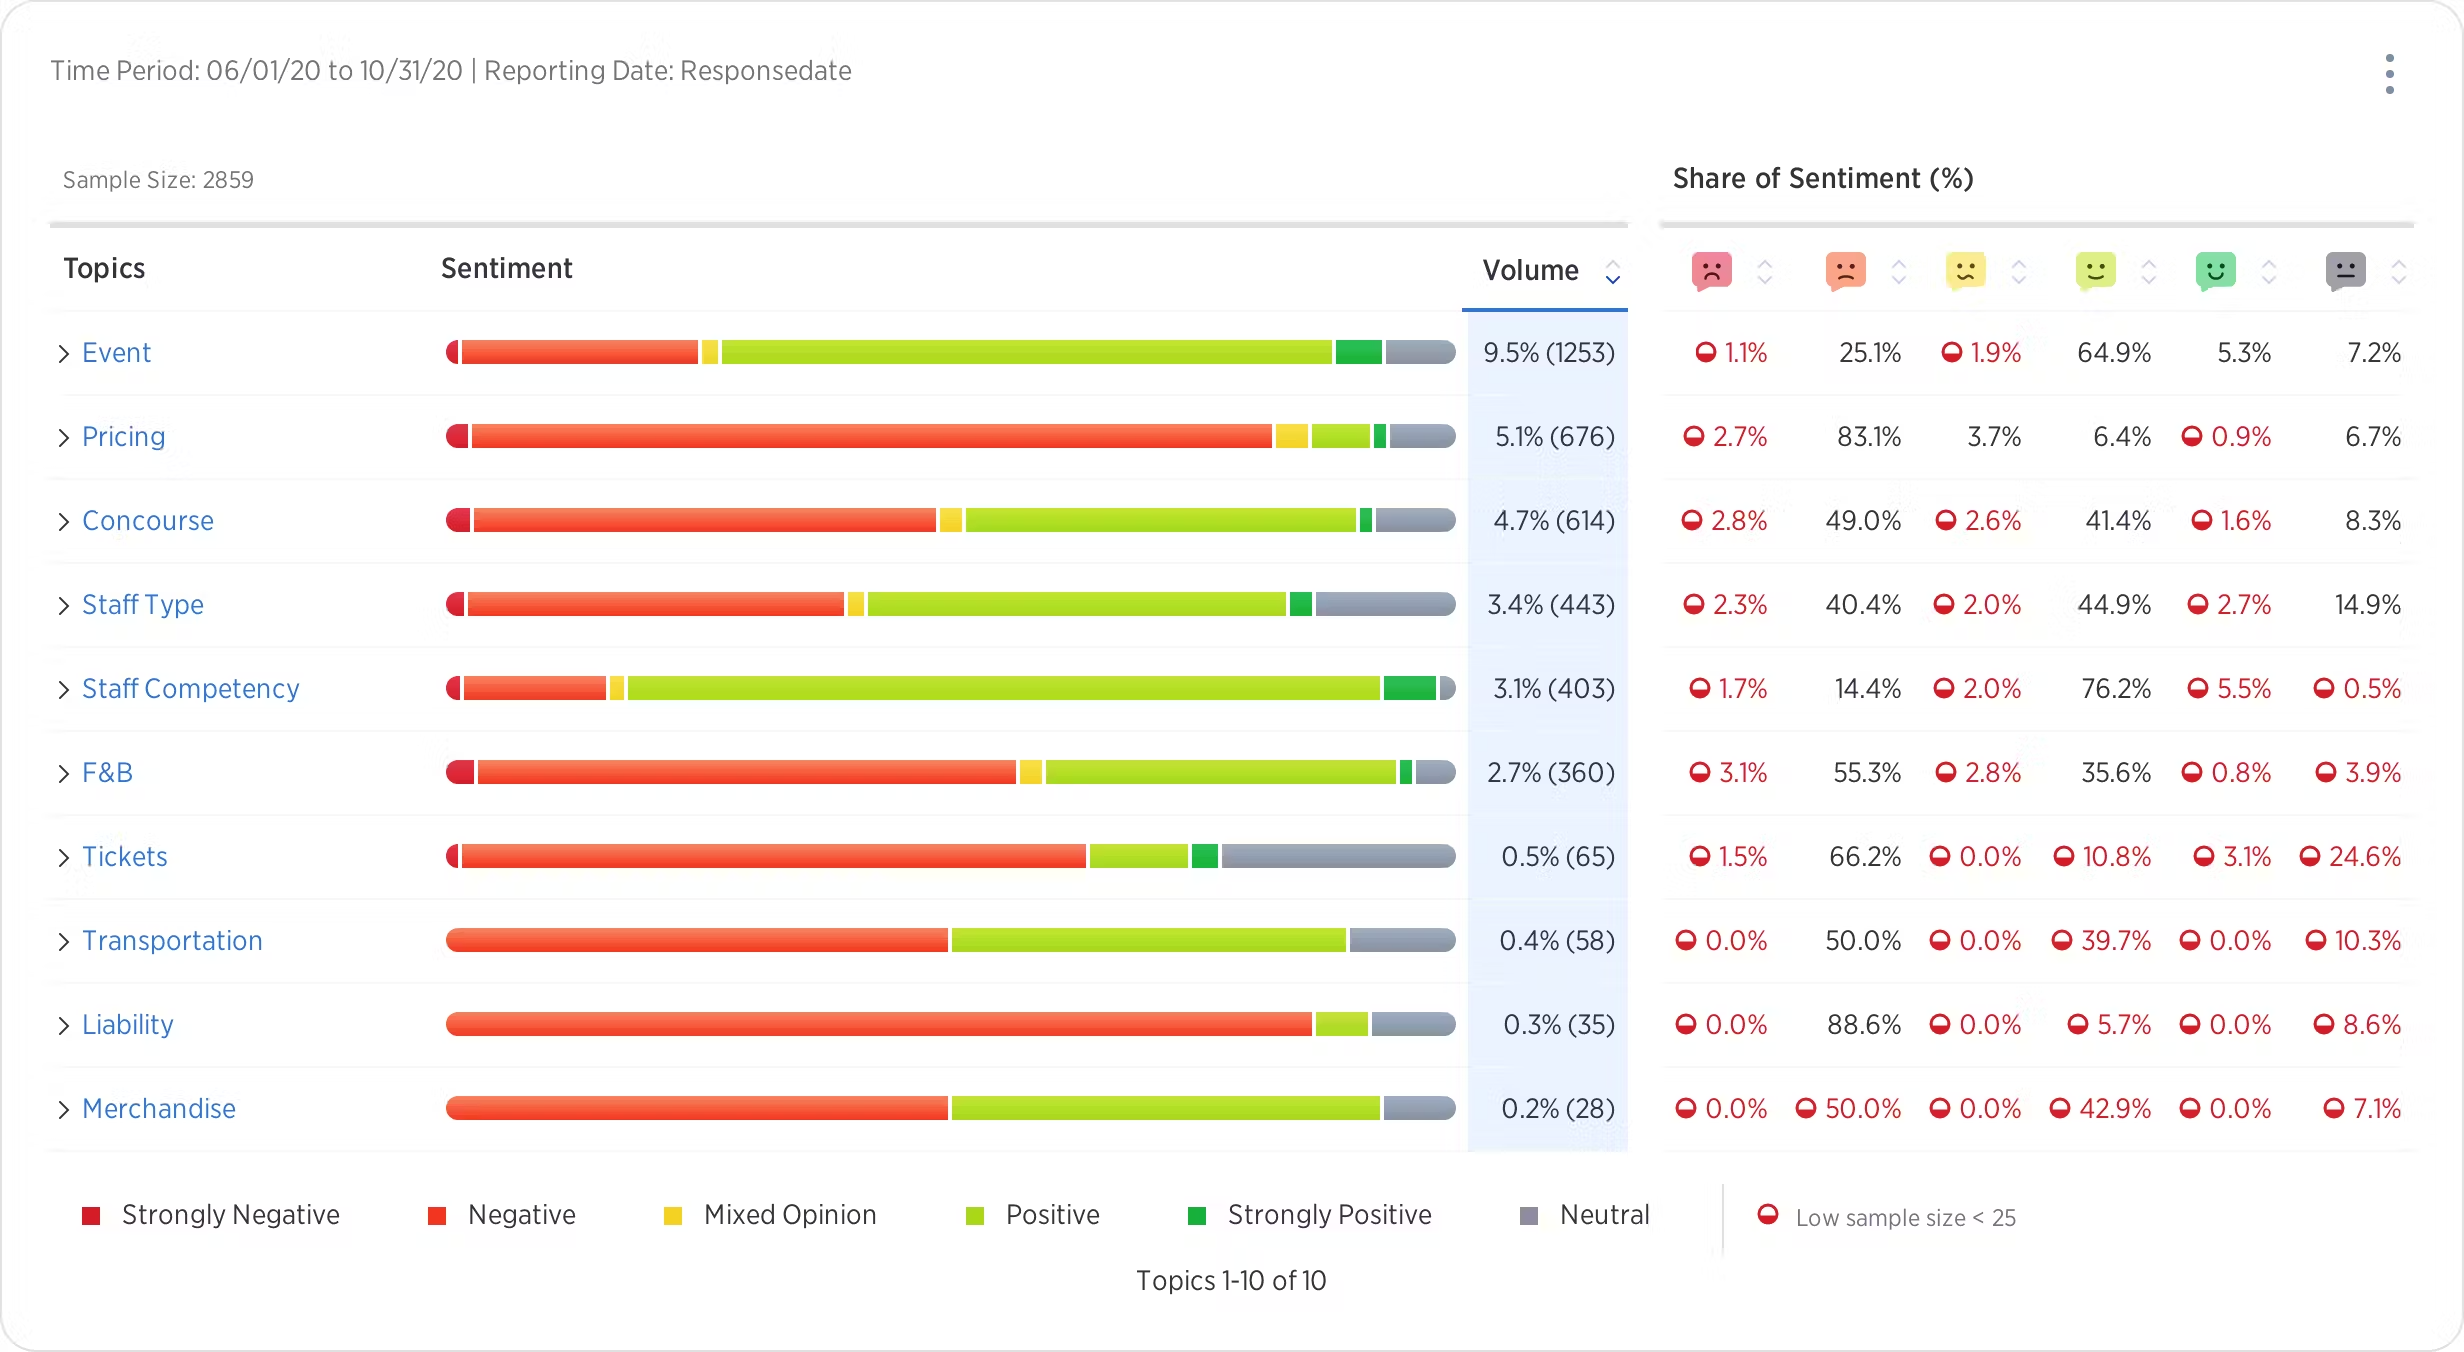
Task: Click the neutral gray face icon
Action: pyautogui.click(x=2345, y=270)
